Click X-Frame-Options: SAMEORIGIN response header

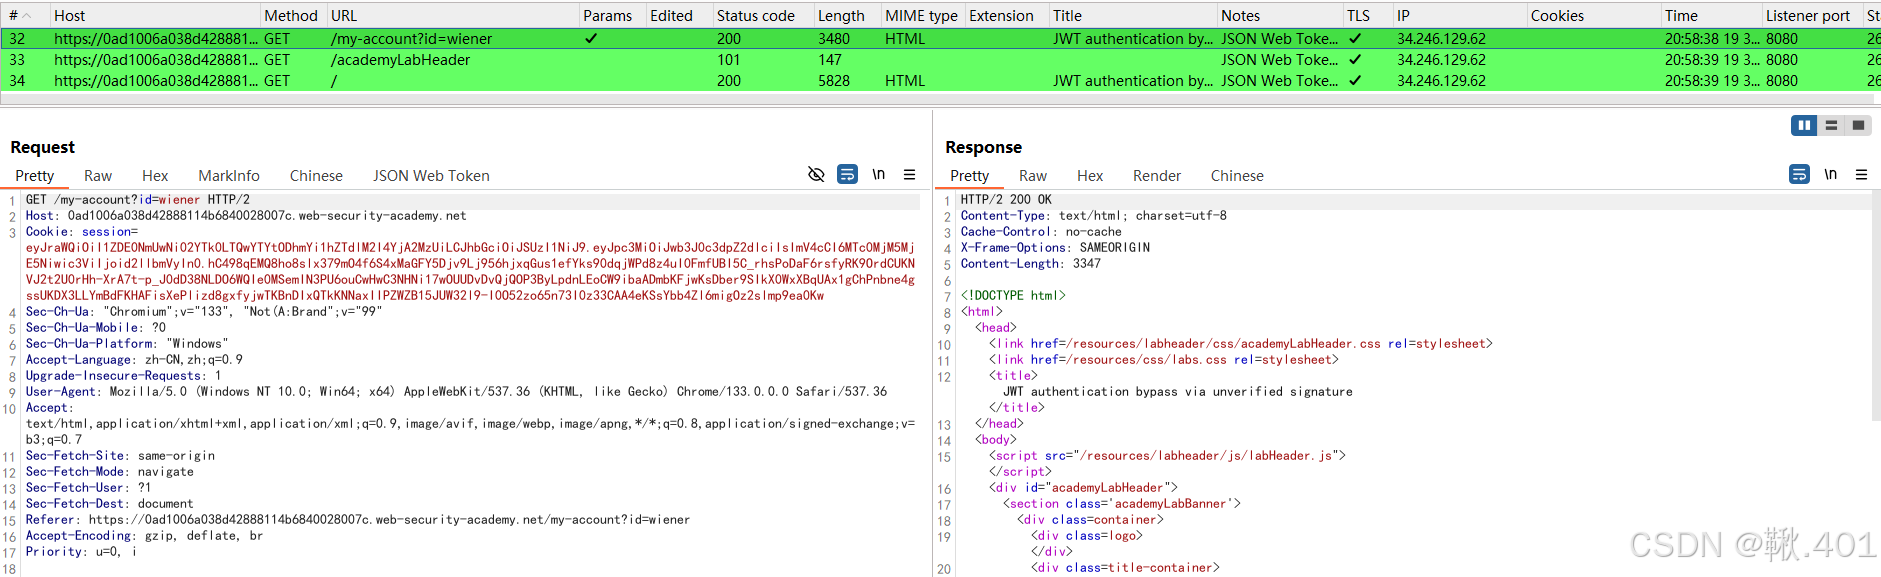pos(1055,247)
